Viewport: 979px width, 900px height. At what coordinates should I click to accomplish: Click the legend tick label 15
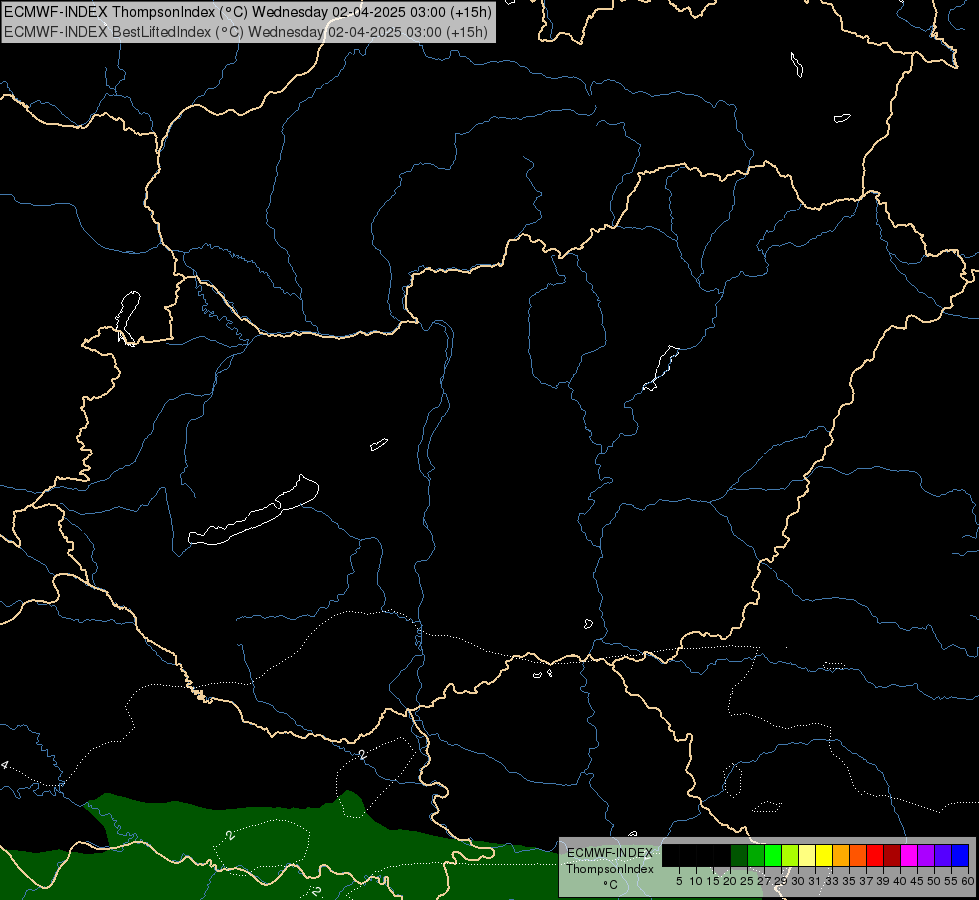coord(713,881)
